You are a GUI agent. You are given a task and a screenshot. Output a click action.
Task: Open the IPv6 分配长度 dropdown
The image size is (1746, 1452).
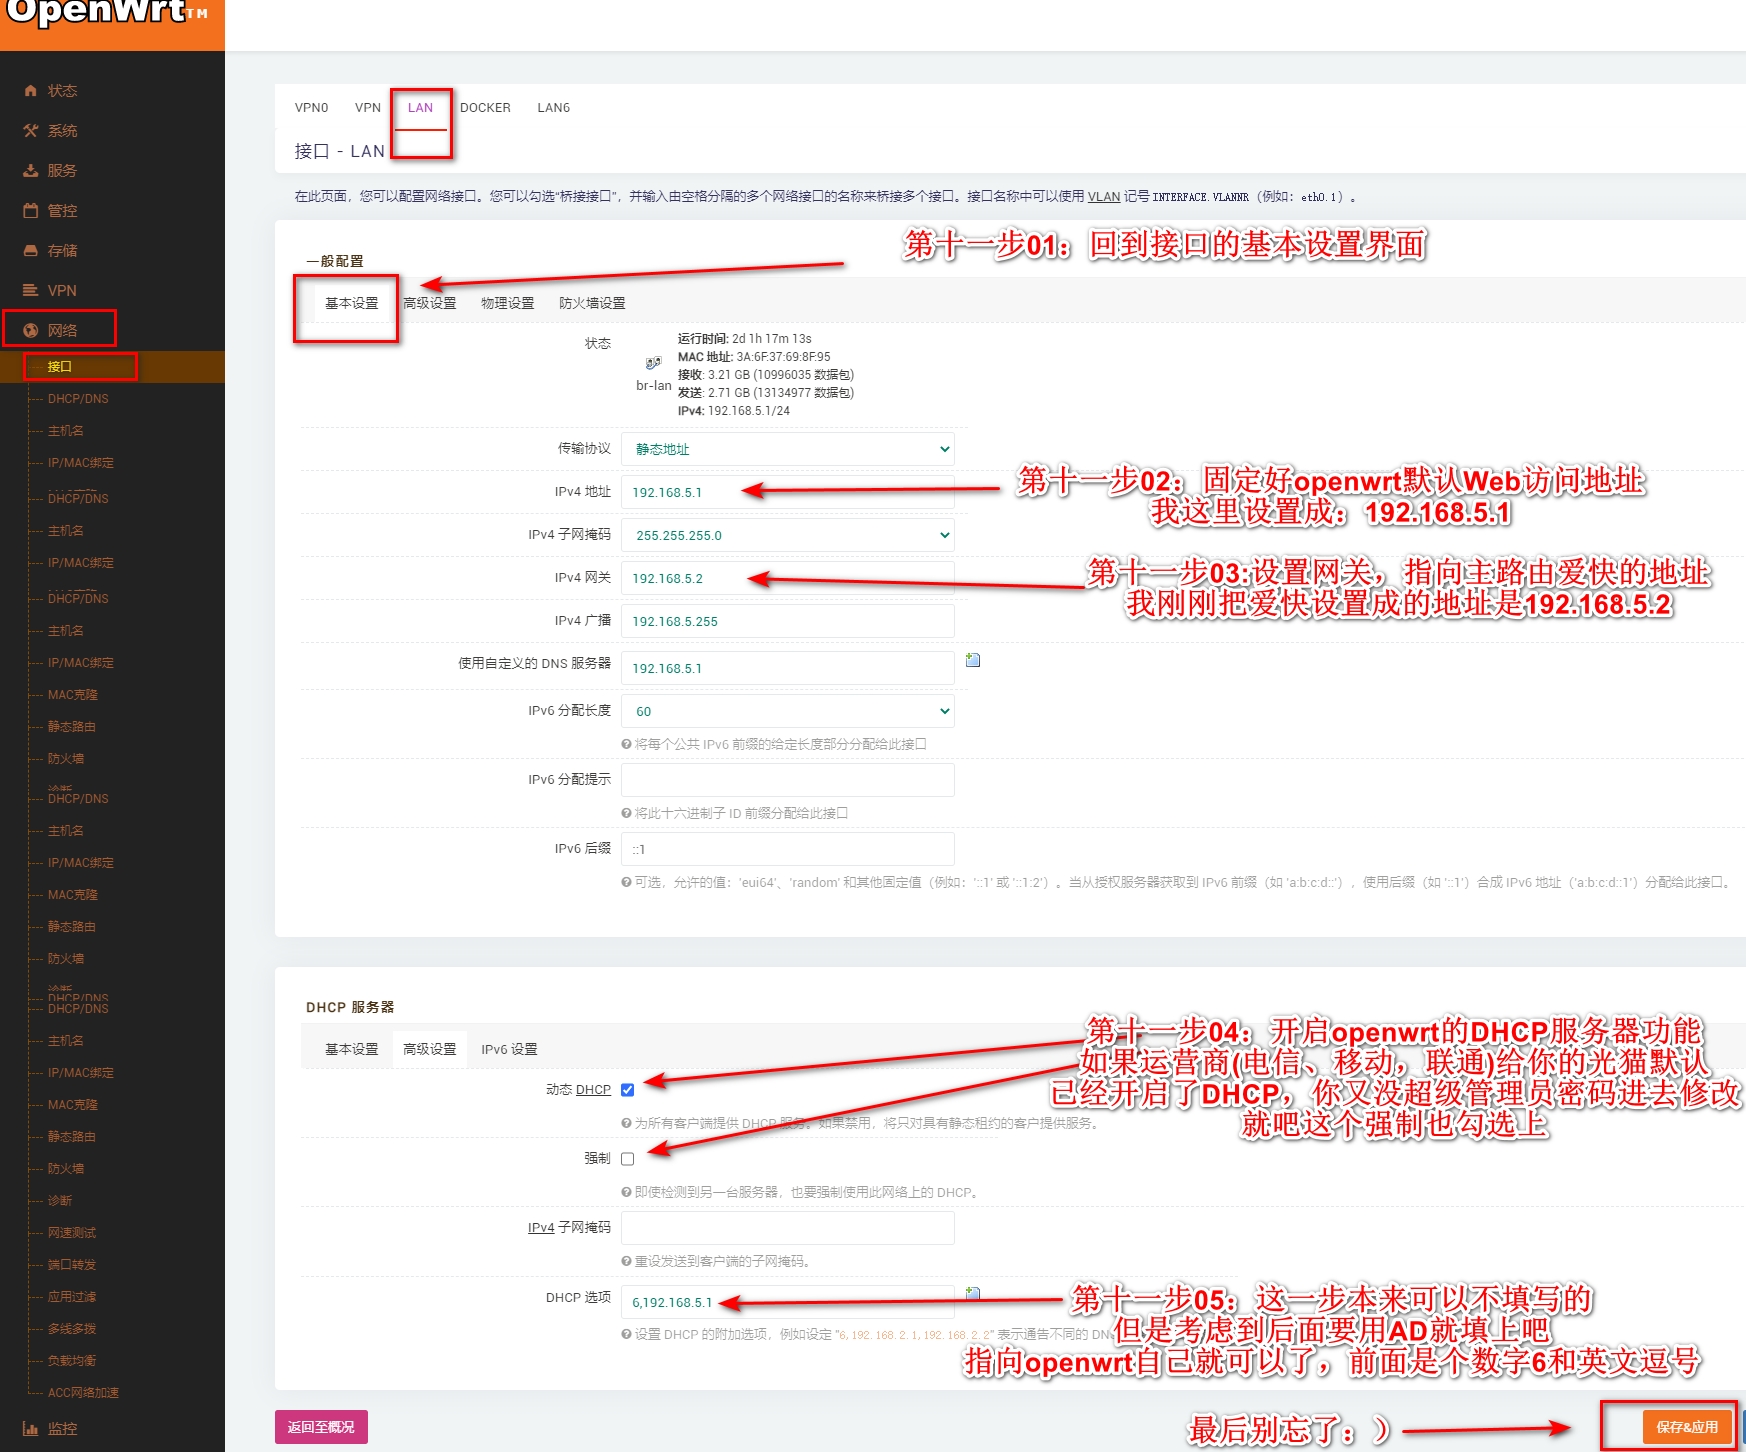[x=787, y=711]
